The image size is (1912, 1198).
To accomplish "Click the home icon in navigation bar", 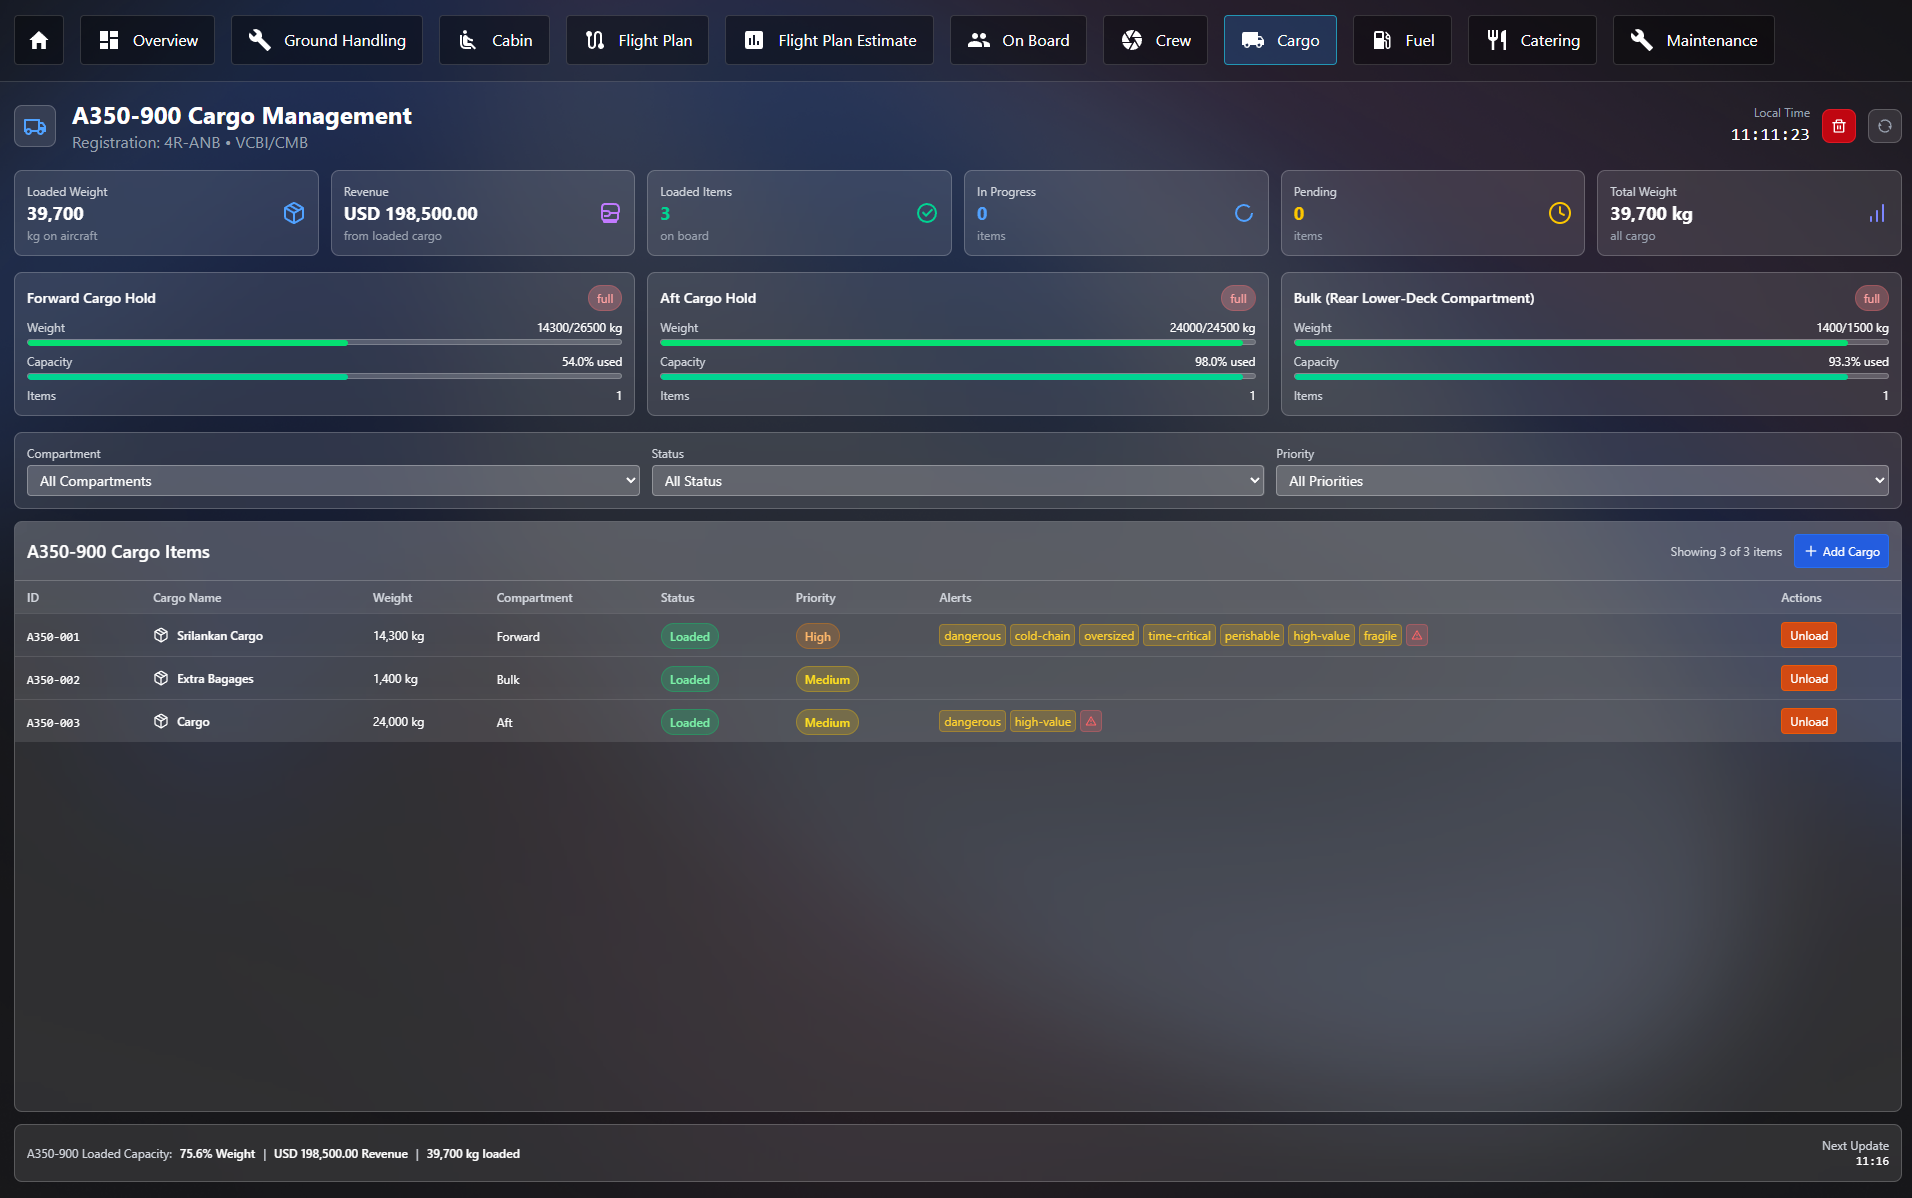I will tap(39, 40).
